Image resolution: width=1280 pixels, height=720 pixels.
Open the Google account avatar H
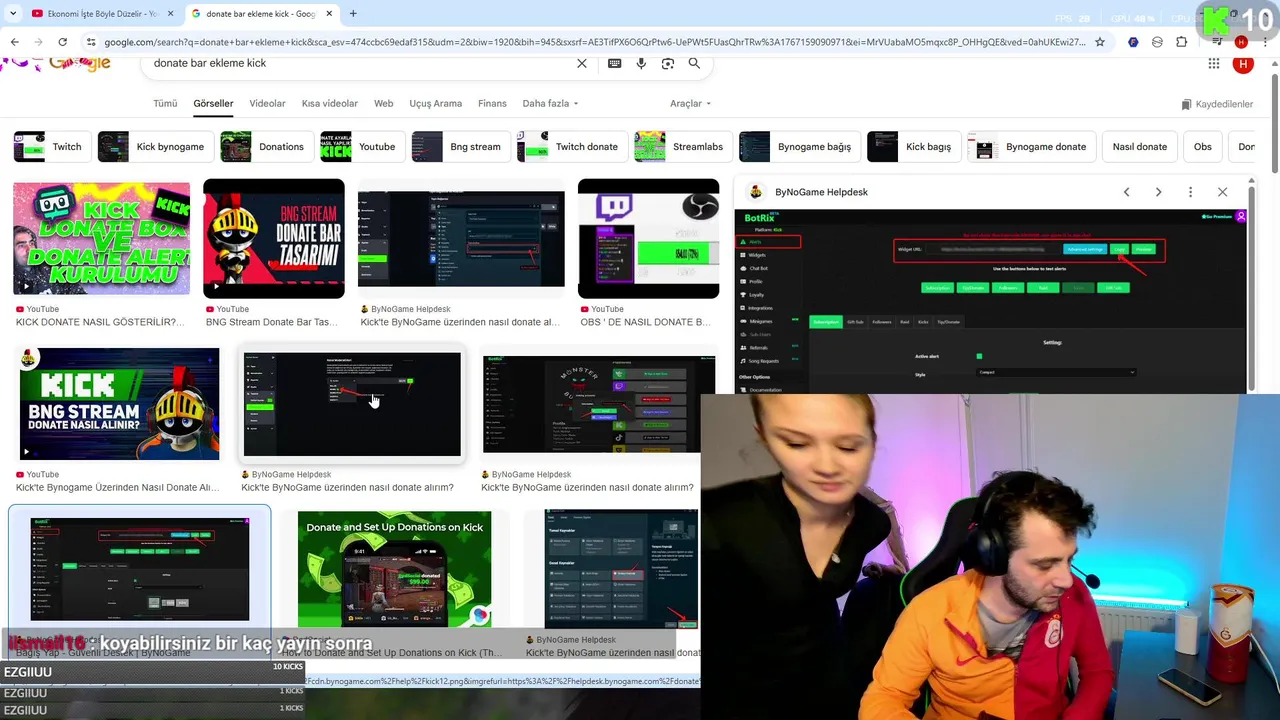[x=1243, y=64]
